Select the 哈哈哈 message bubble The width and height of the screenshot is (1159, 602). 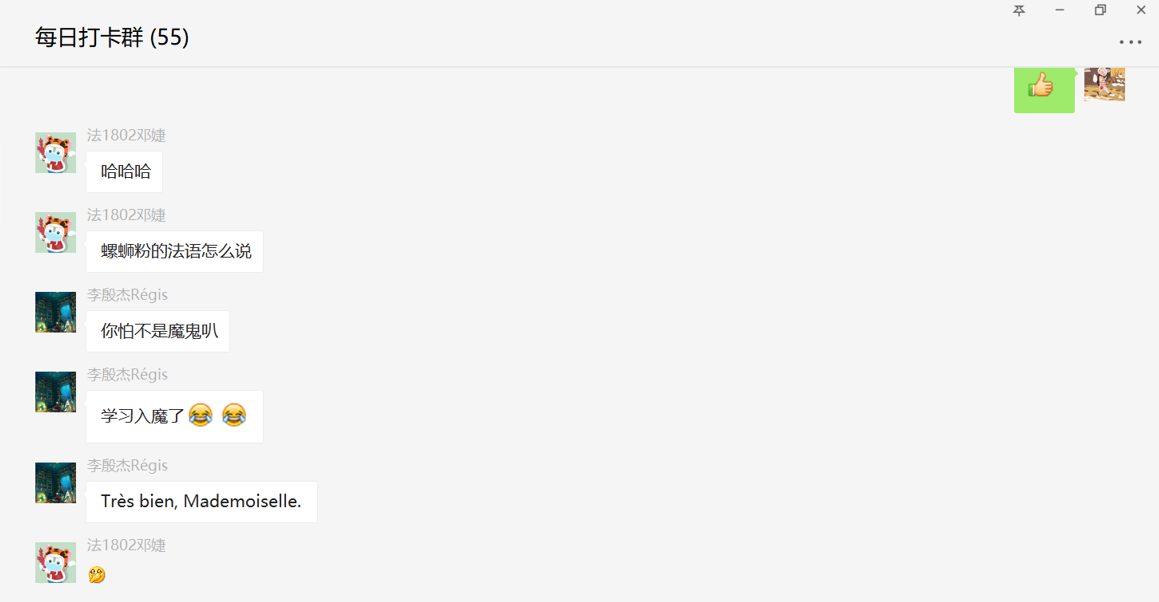(x=124, y=172)
